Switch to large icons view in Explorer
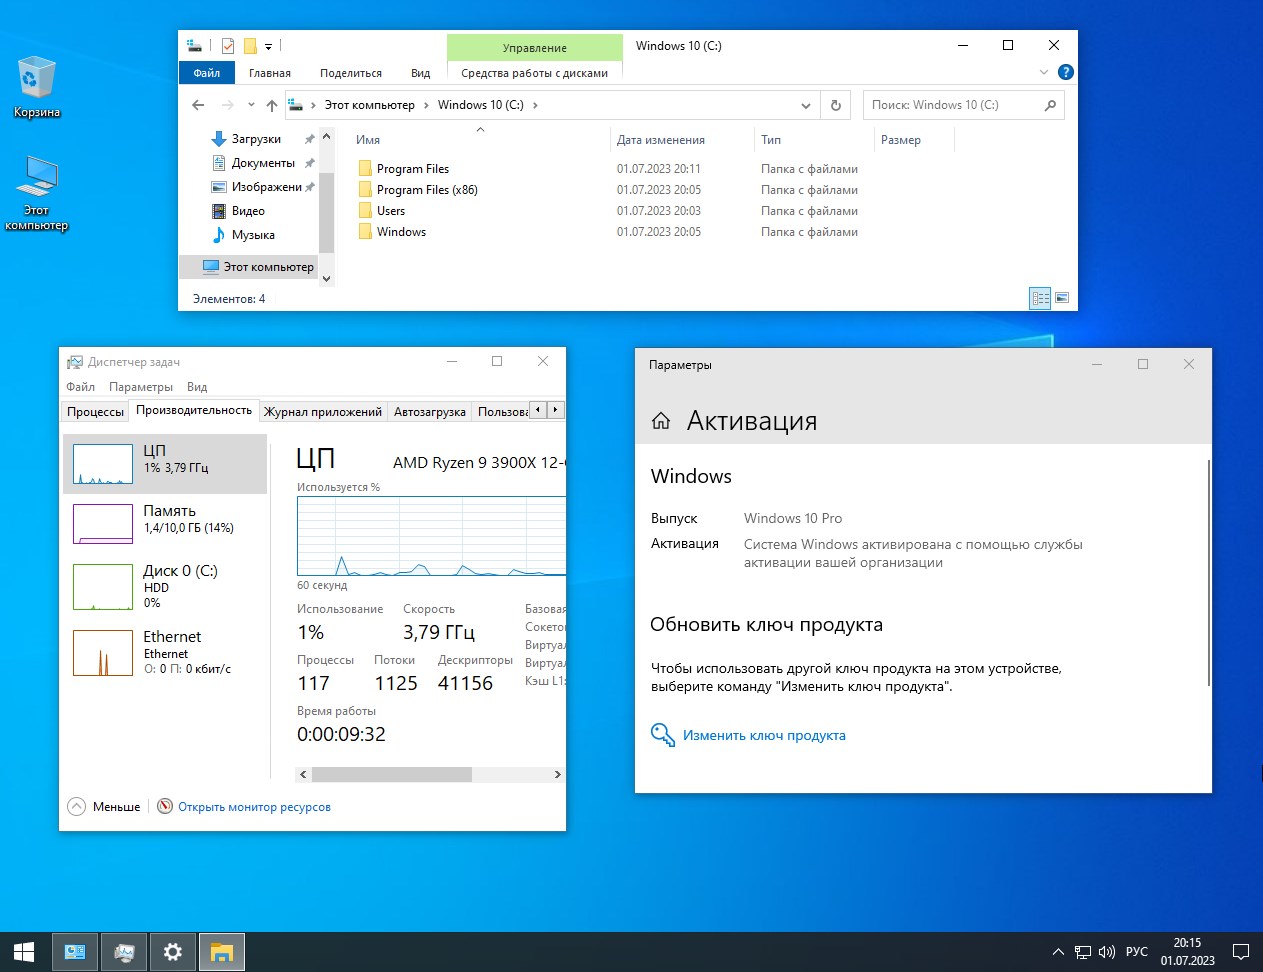Image resolution: width=1263 pixels, height=972 pixels. [1062, 298]
